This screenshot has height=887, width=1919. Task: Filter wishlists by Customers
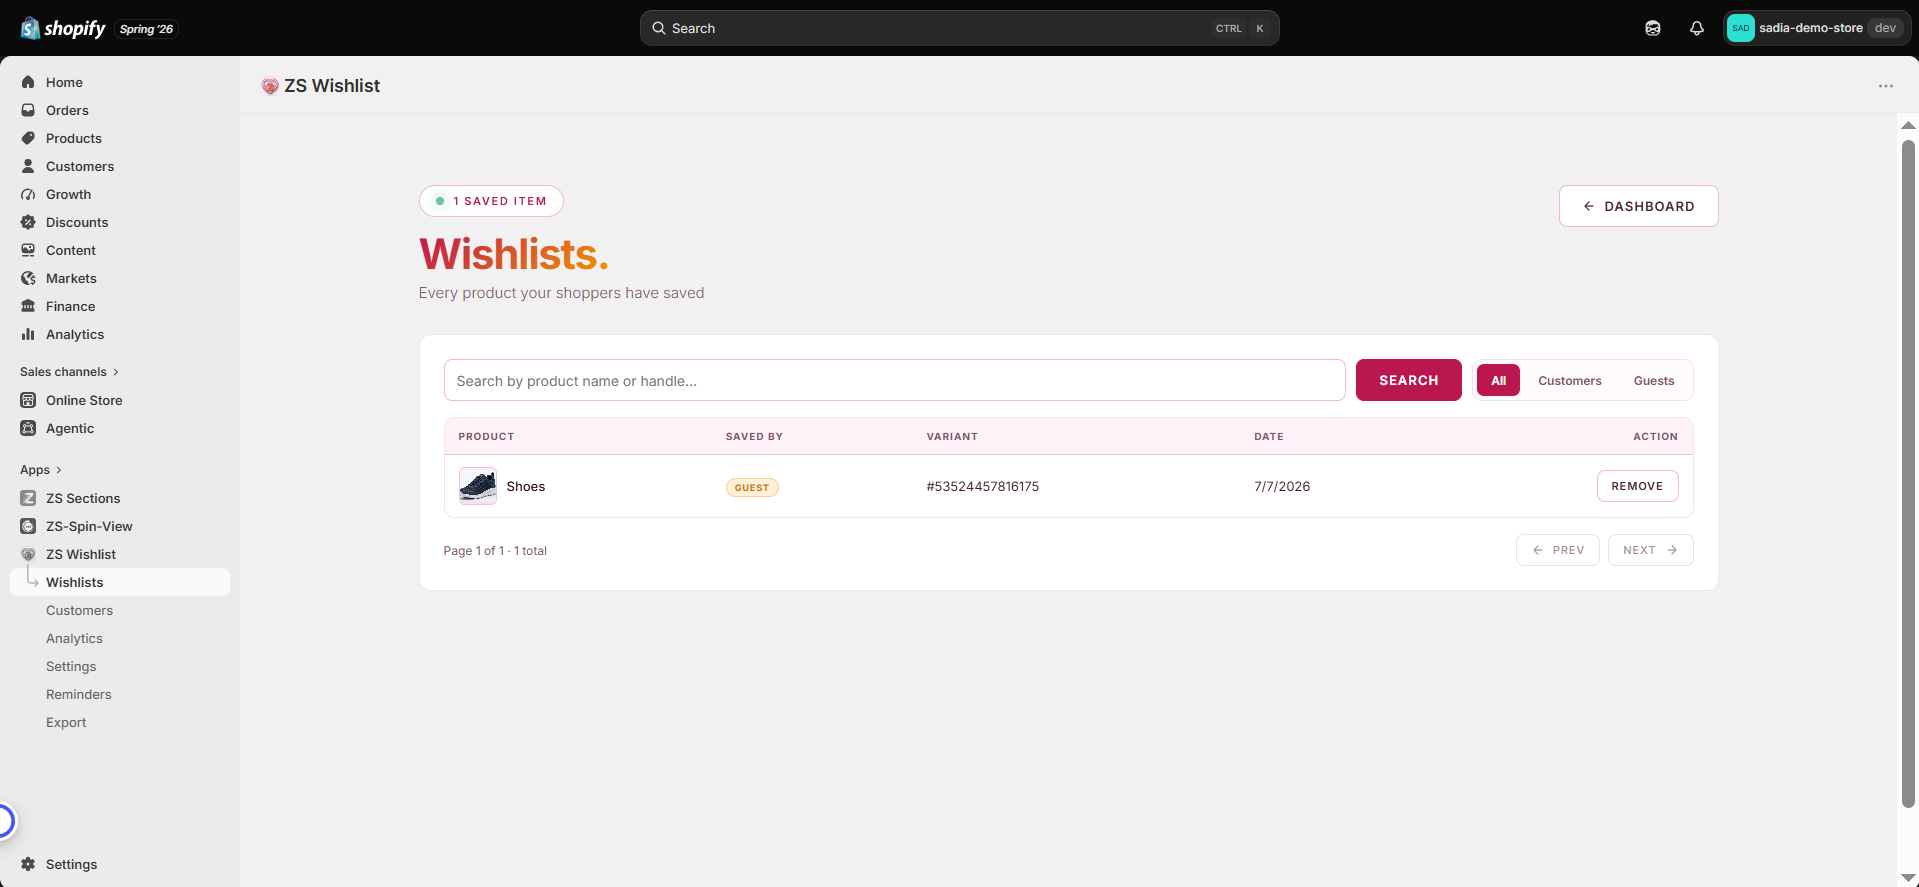[1570, 380]
